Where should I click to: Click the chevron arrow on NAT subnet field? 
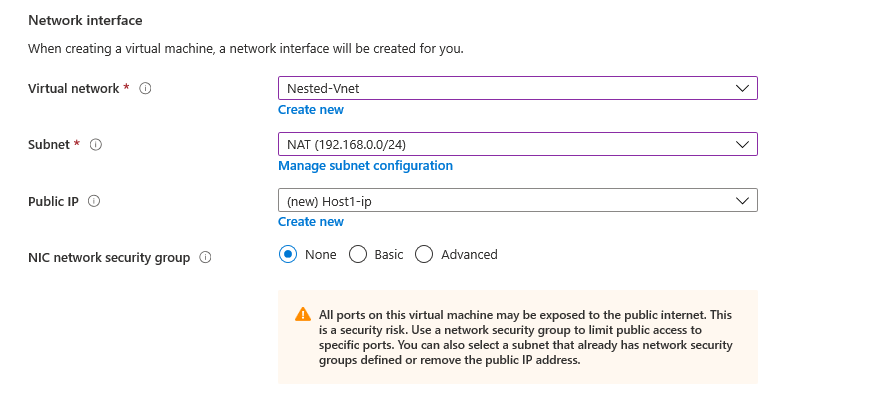pos(742,144)
